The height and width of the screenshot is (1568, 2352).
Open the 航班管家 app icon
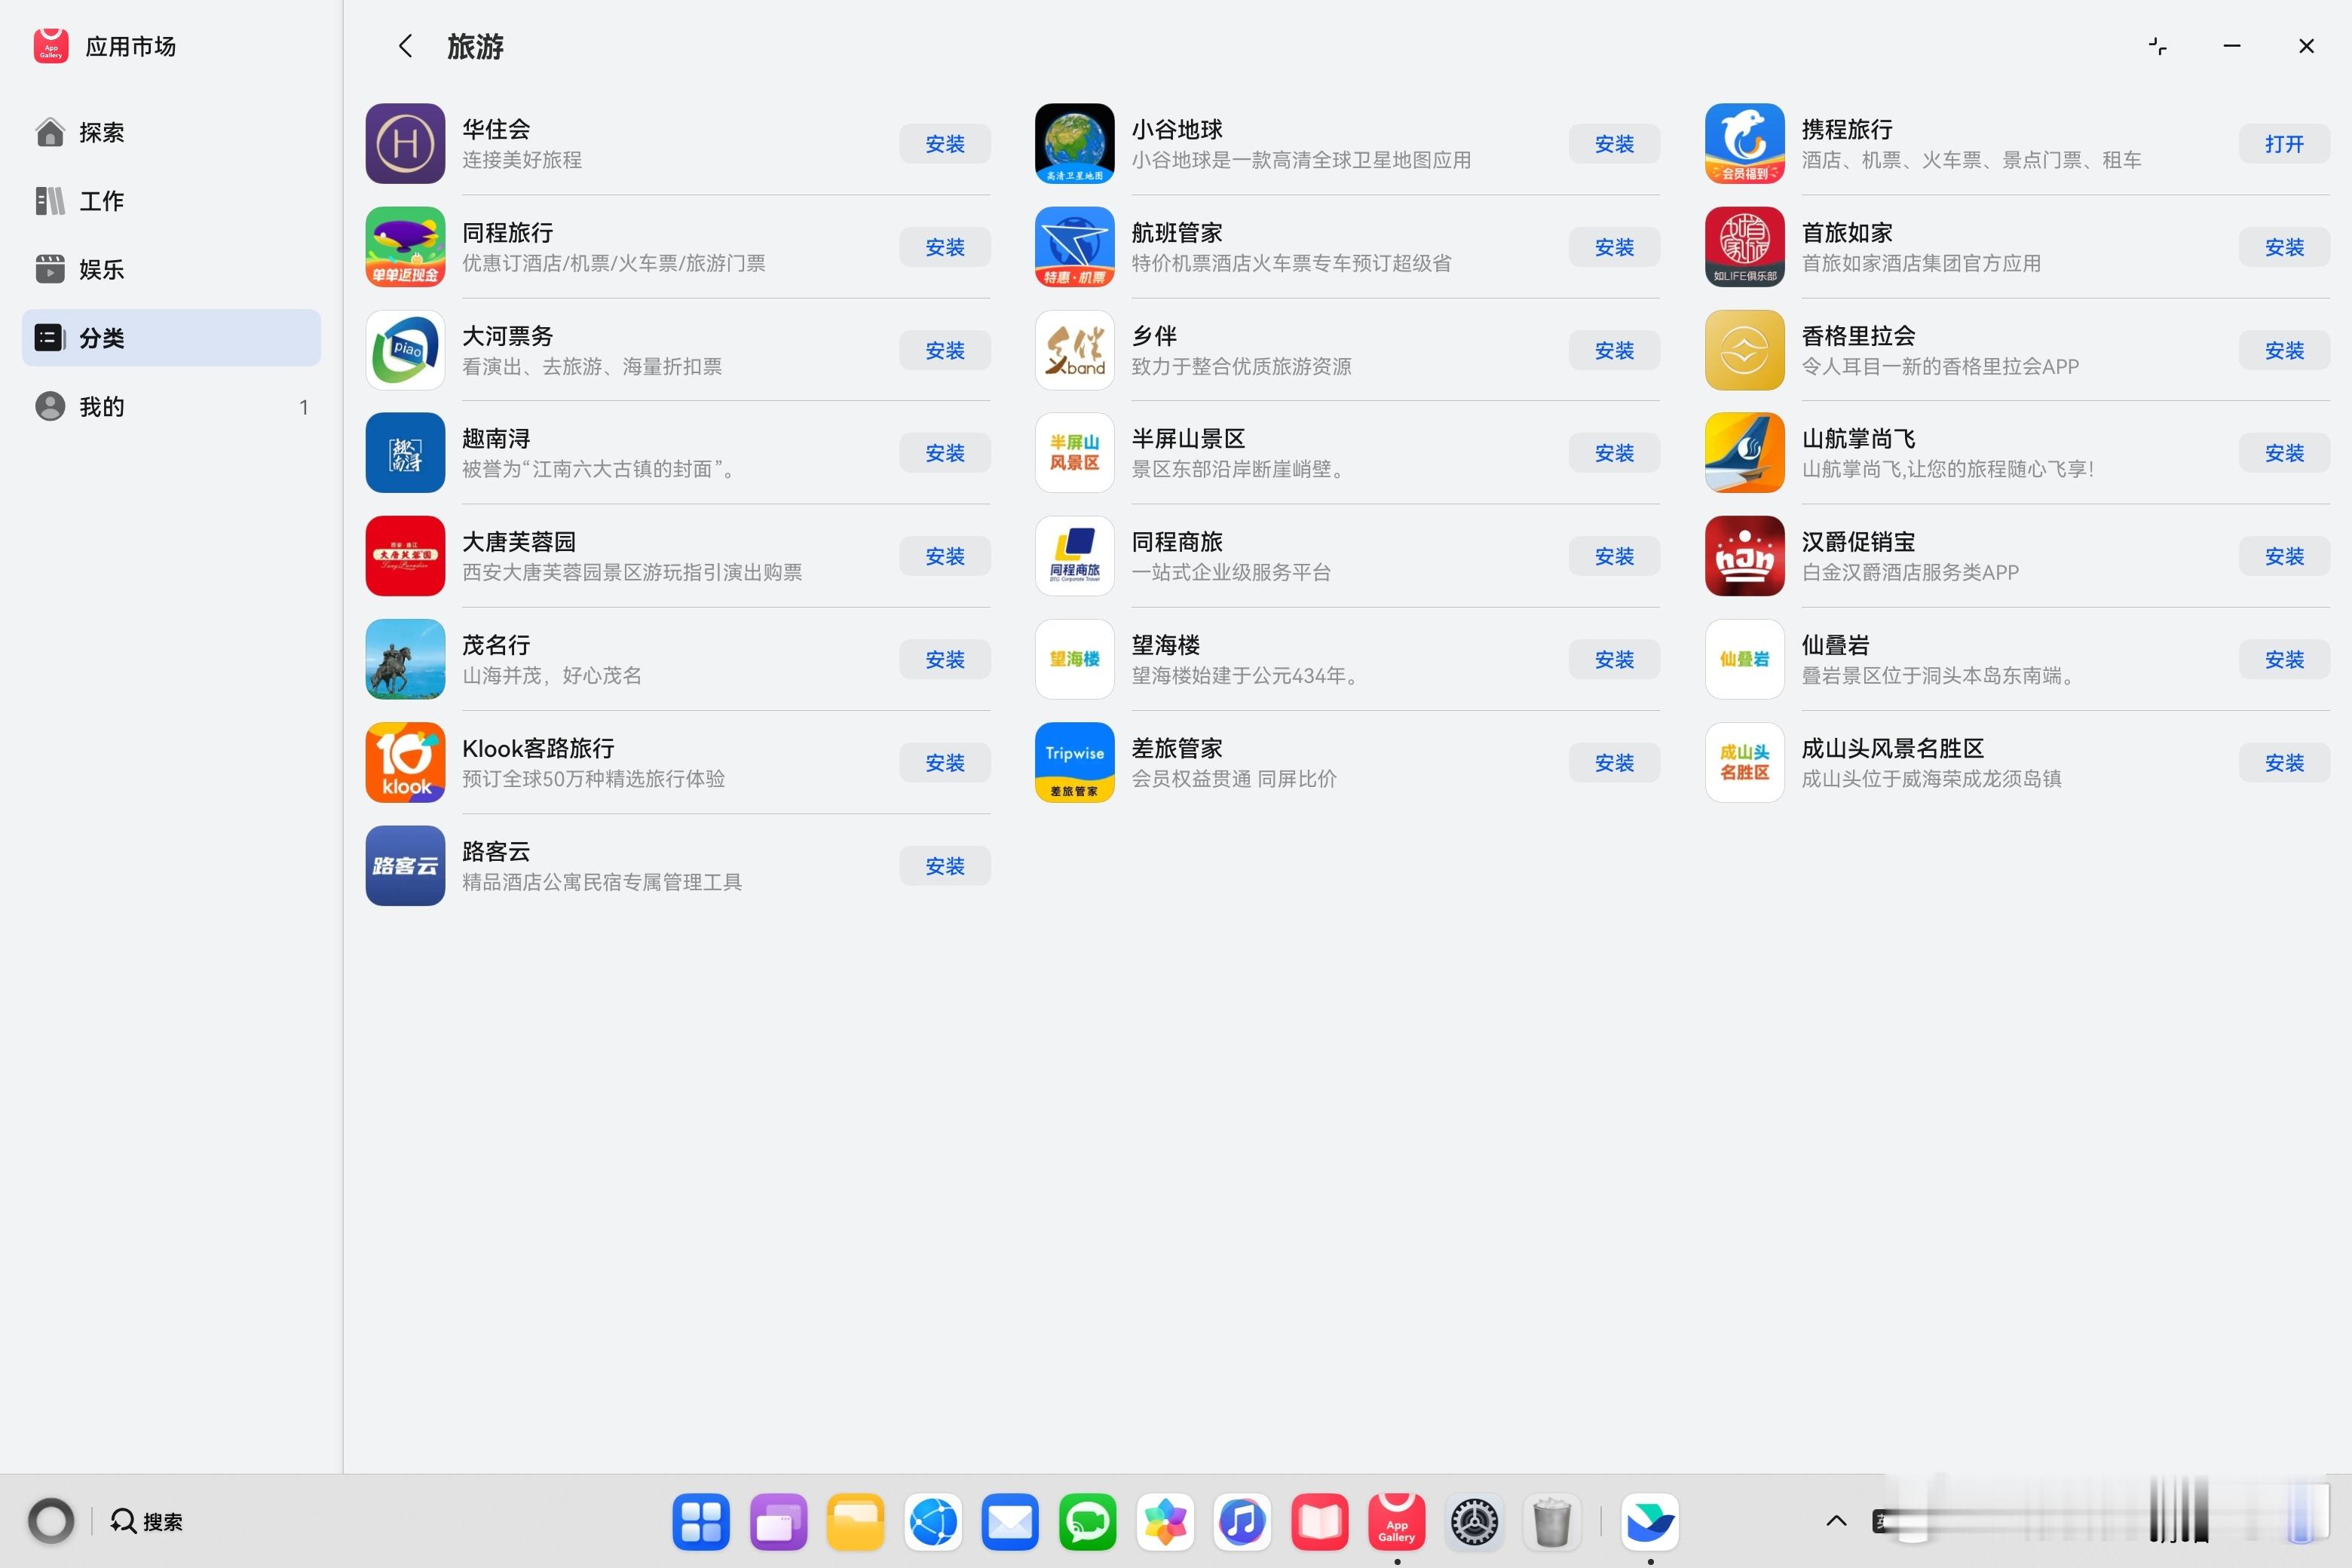[x=1075, y=246]
